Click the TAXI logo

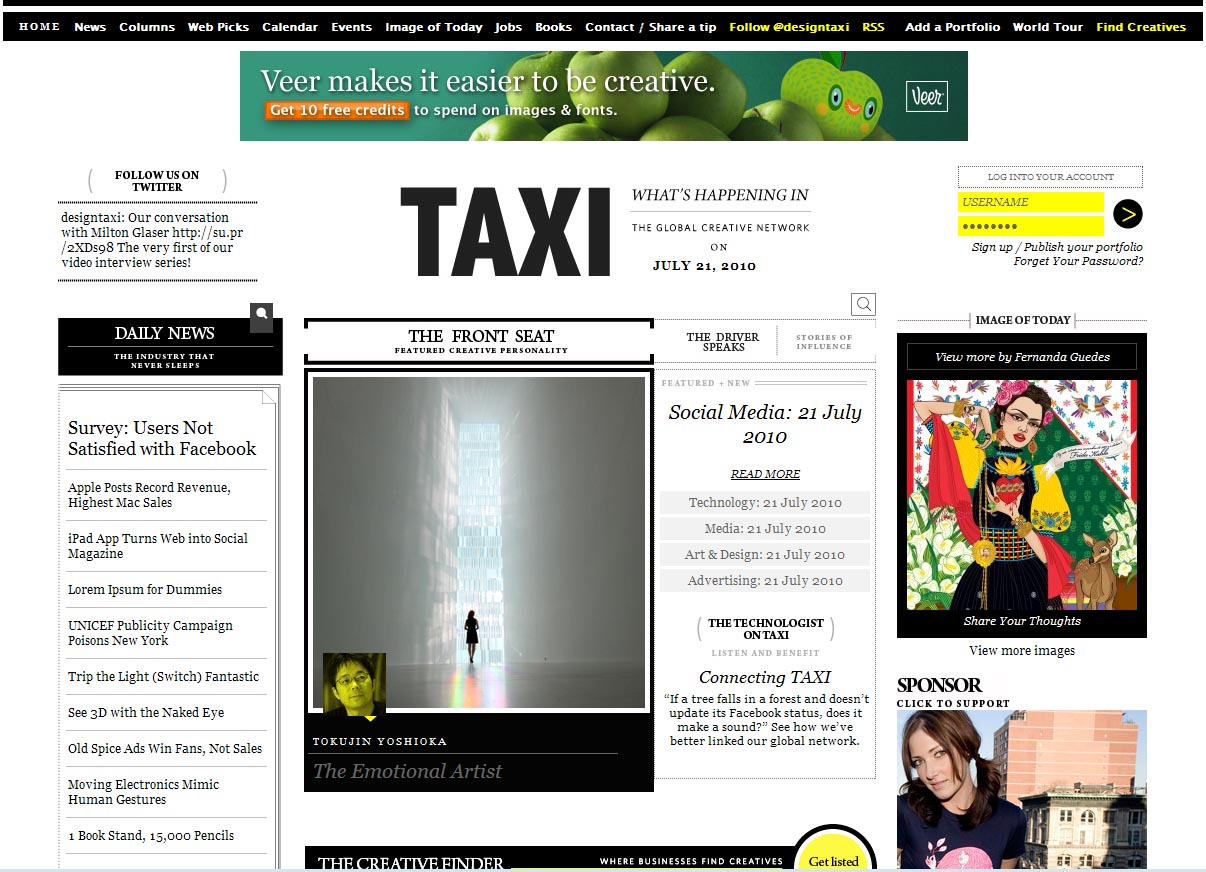pyautogui.click(x=505, y=232)
